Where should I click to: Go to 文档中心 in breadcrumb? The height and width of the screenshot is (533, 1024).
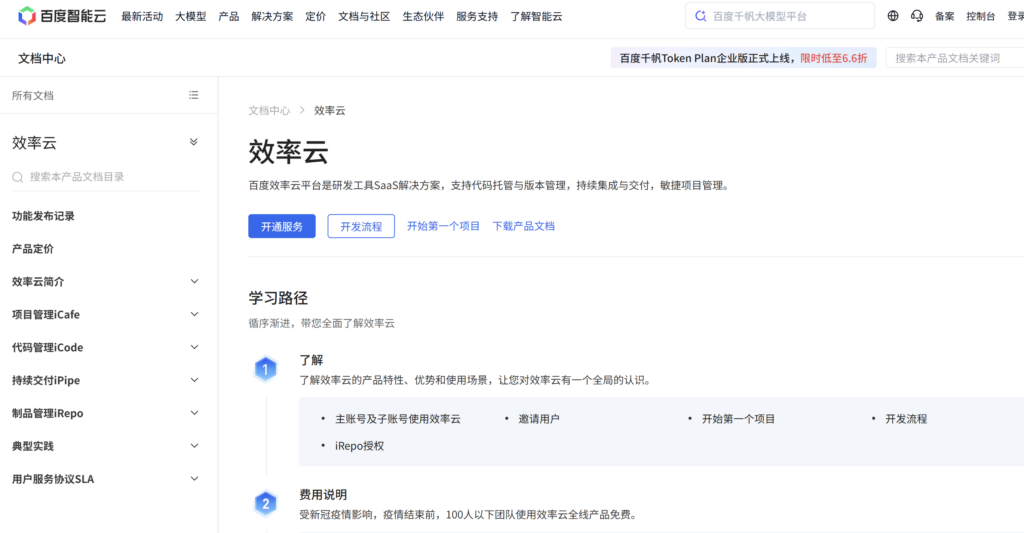pyautogui.click(x=269, y=110)
